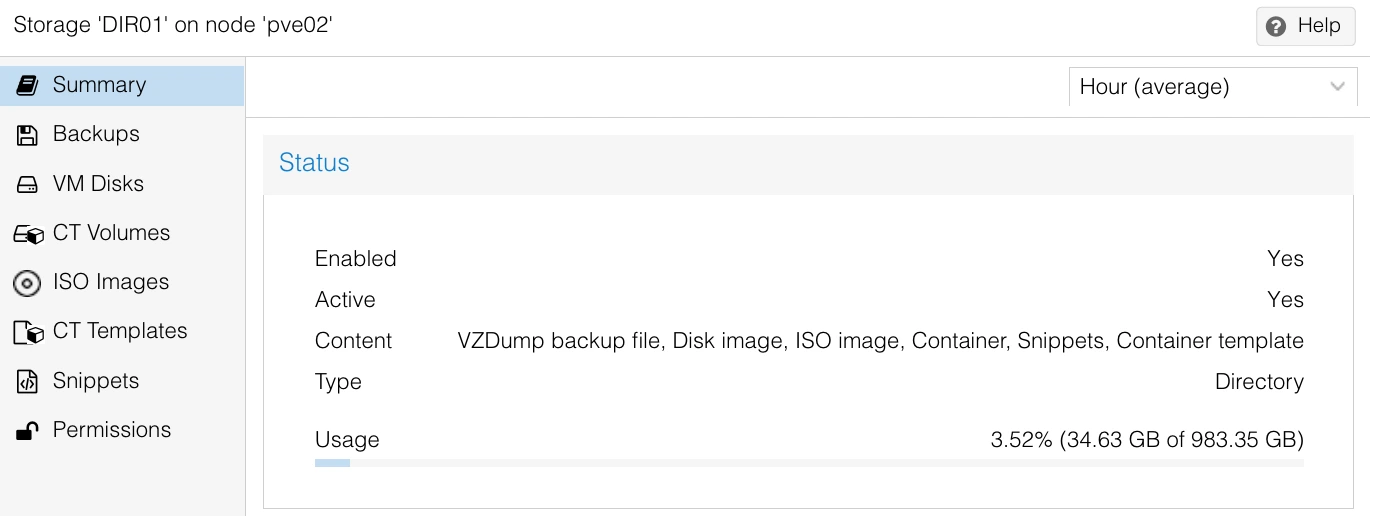This screenshot has height=521, width=1381.
Task: Open the Hour (average) timeframe combo box
Action: coord(1213,87)
